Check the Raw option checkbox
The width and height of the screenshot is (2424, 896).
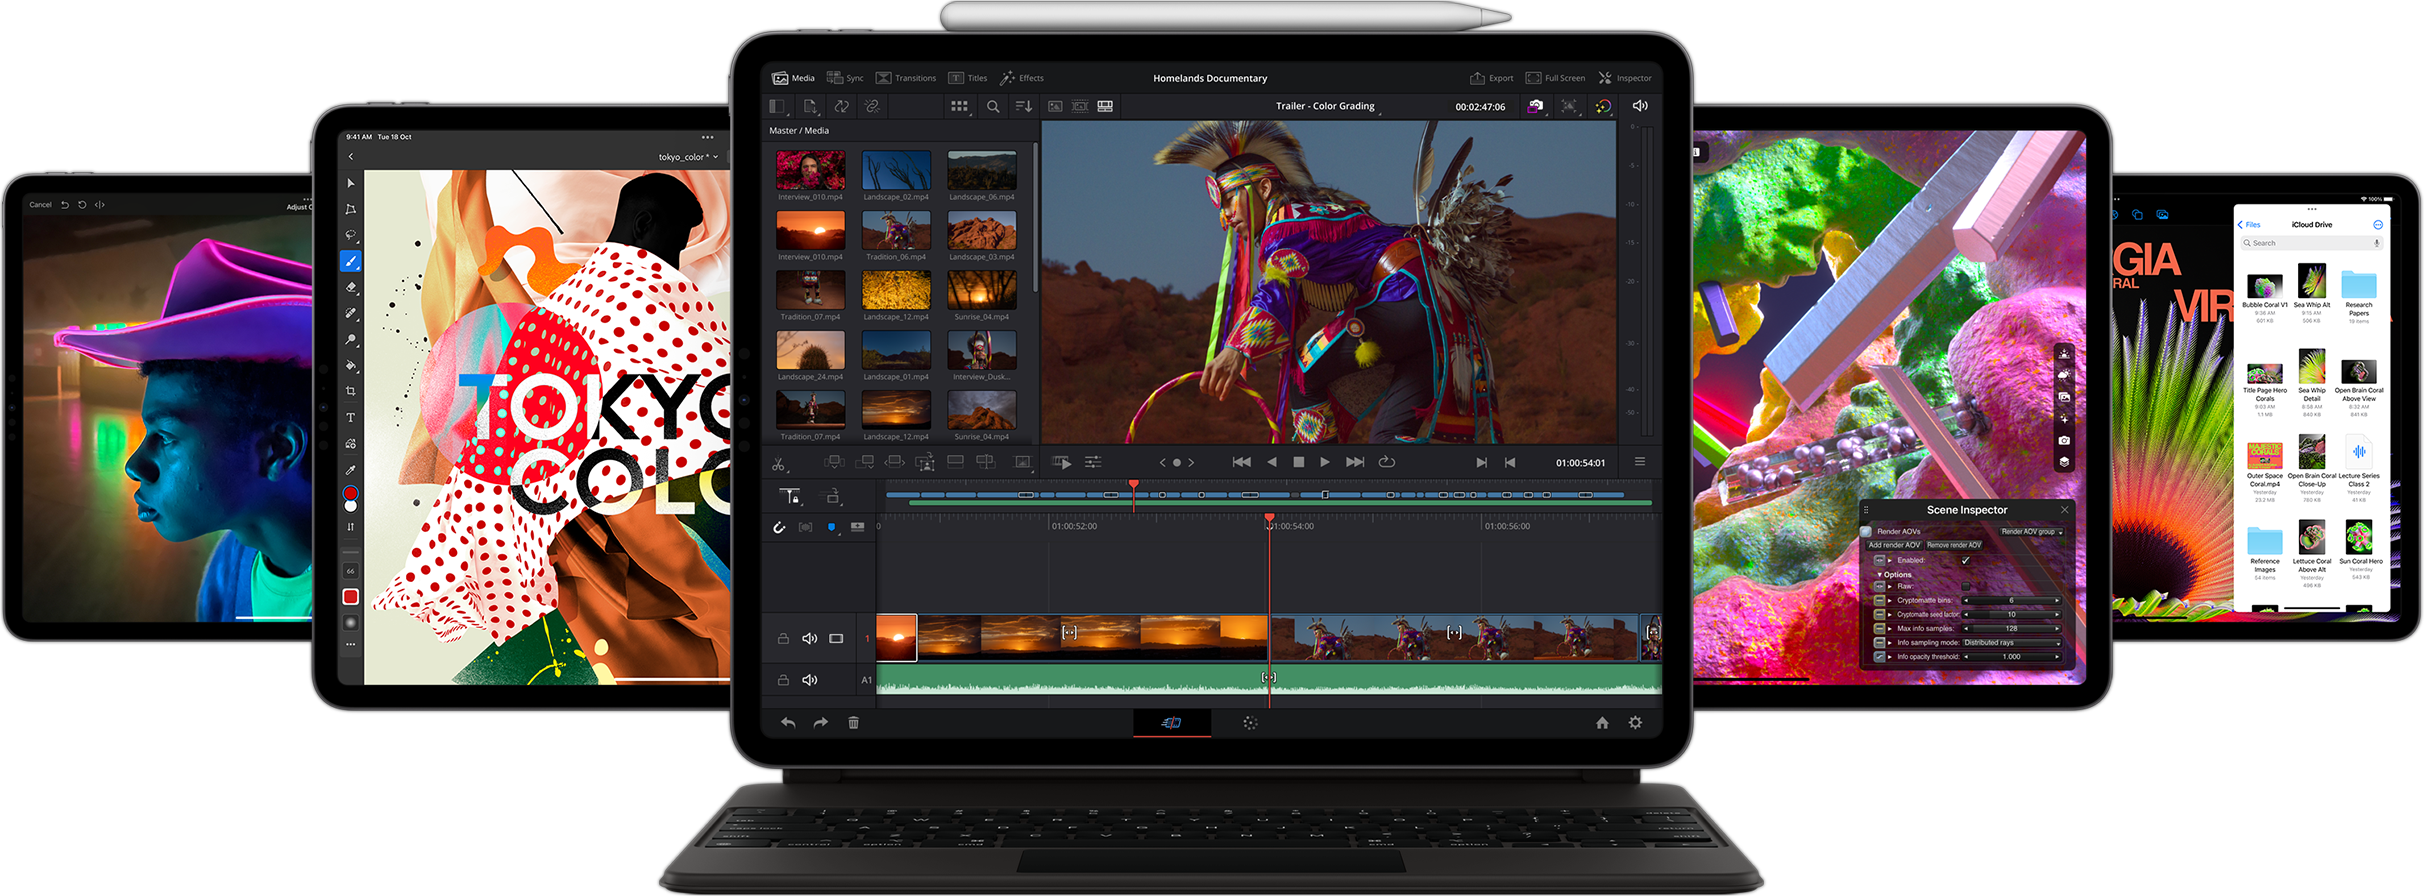[1965, 586]
